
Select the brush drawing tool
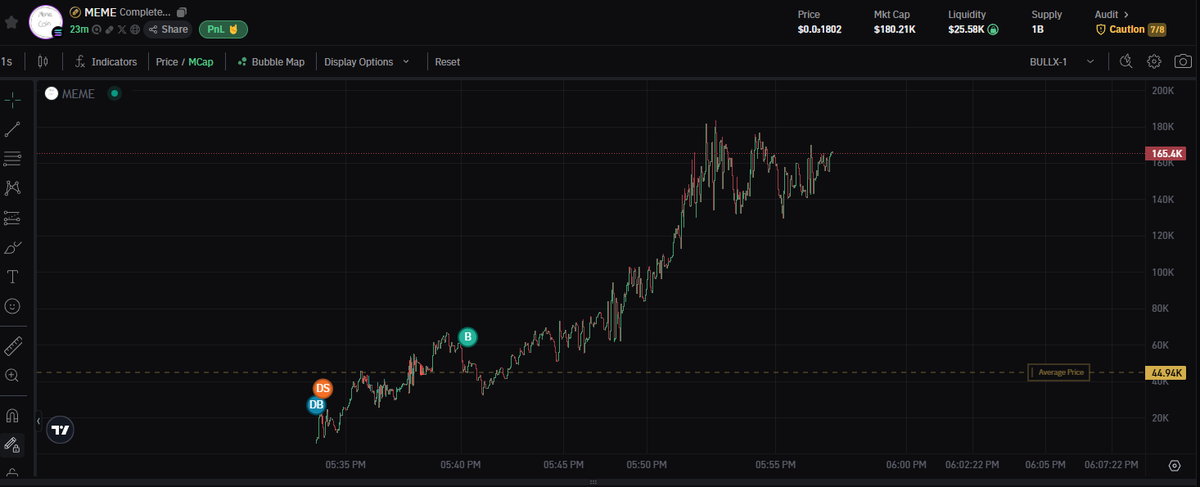(x=13, y=247)
